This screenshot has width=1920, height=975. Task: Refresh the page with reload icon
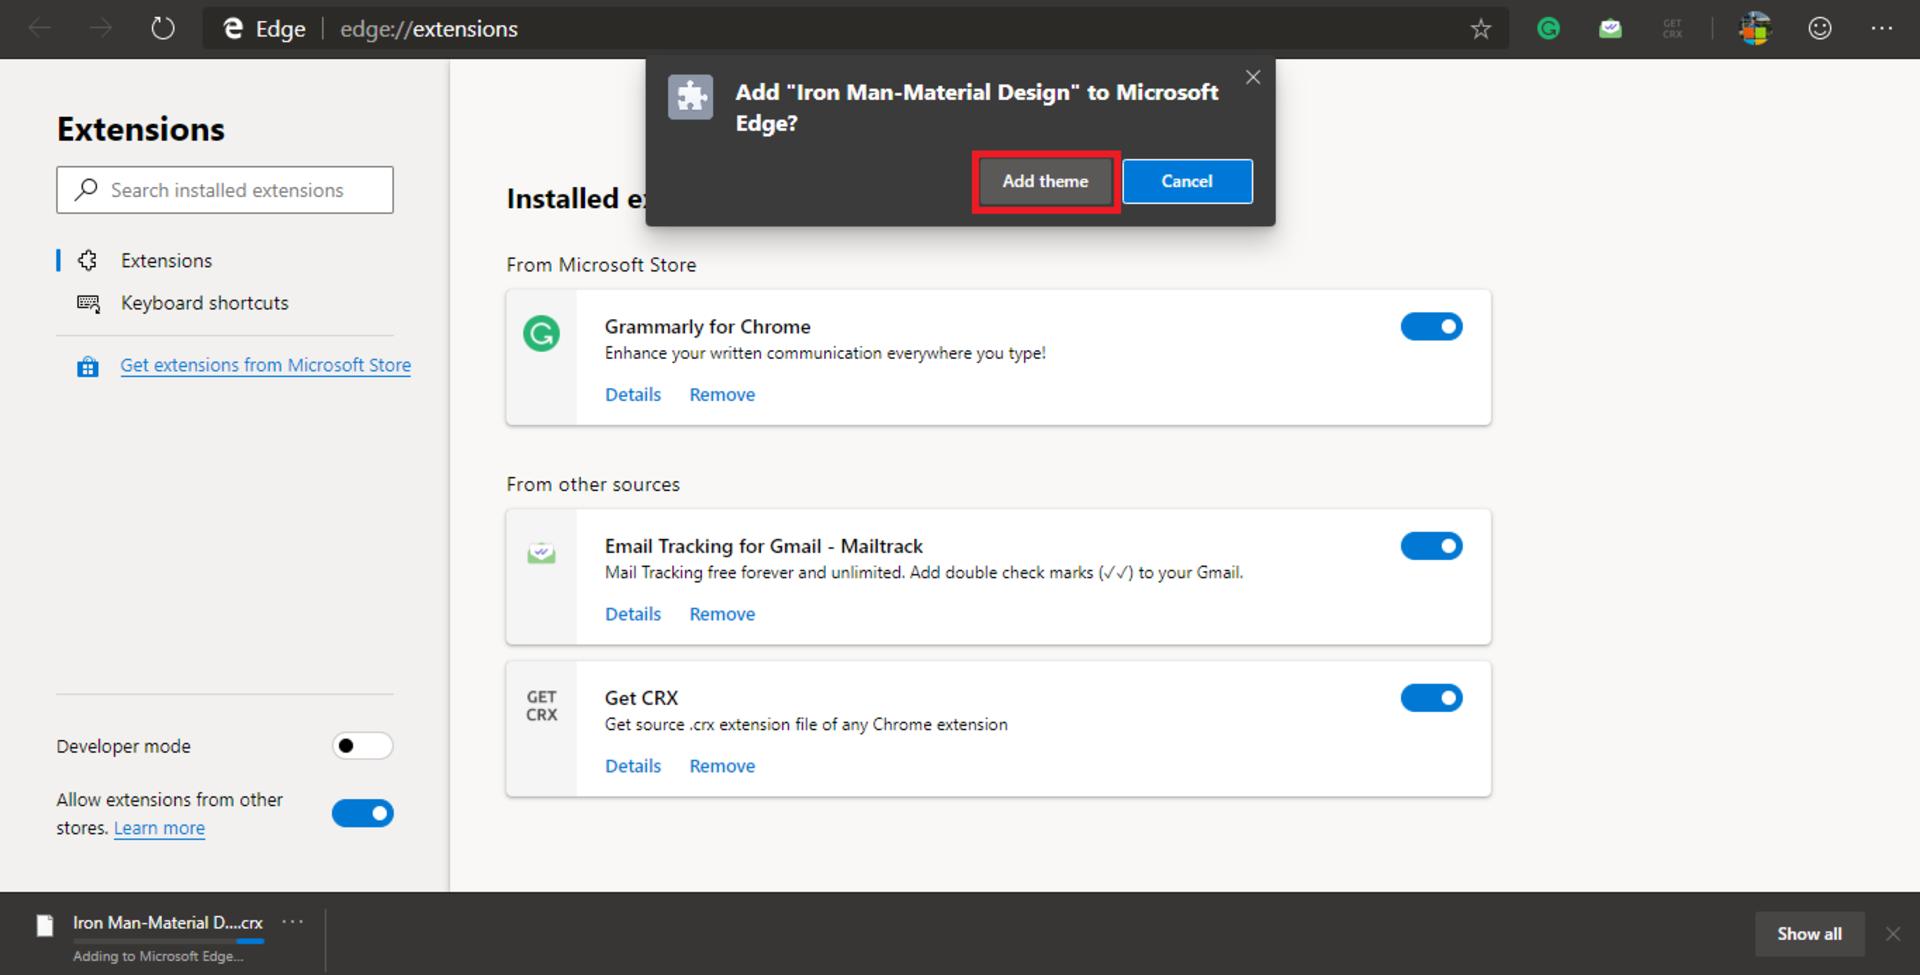163,29
